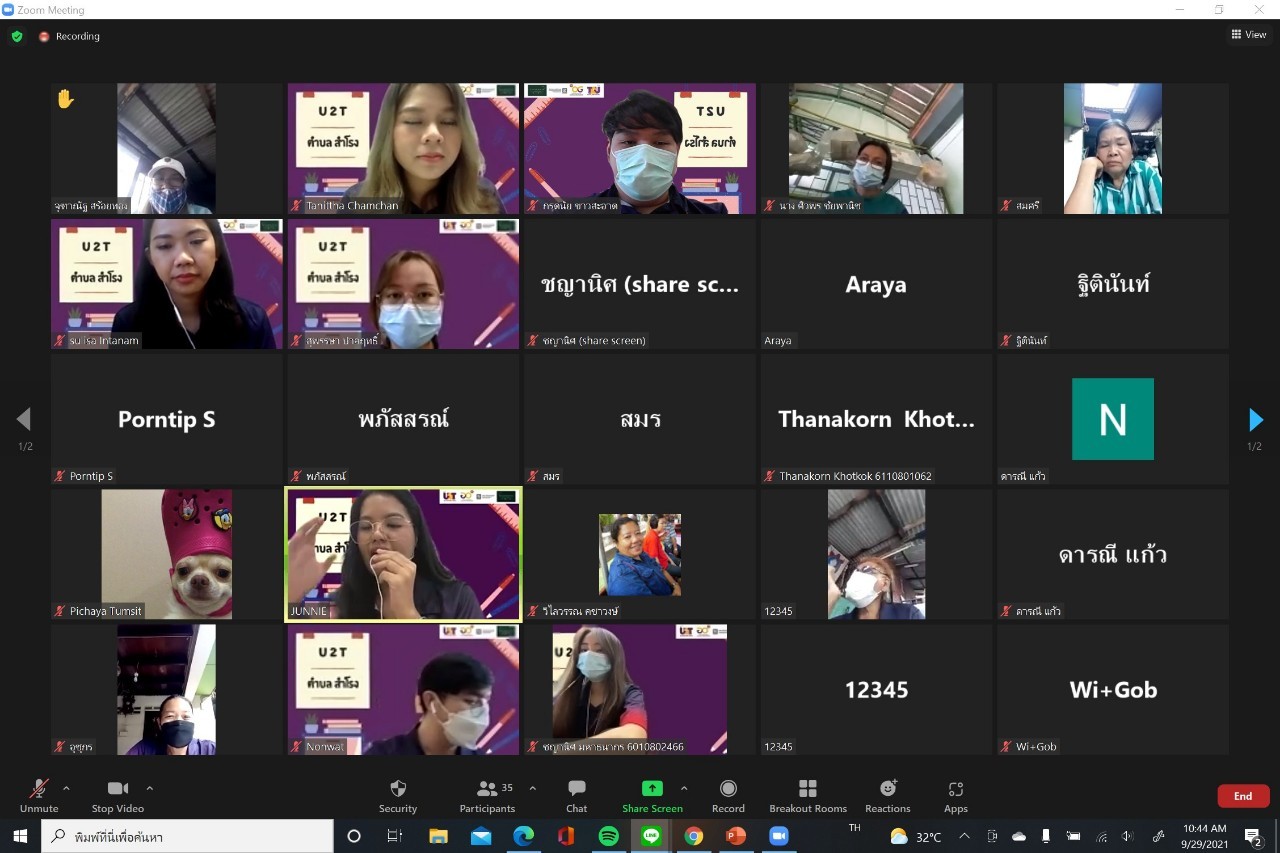The height and width of the screenshot is (853, 1280).
Task: Go to next gallery page arrow
Action: coord(1256,420)
